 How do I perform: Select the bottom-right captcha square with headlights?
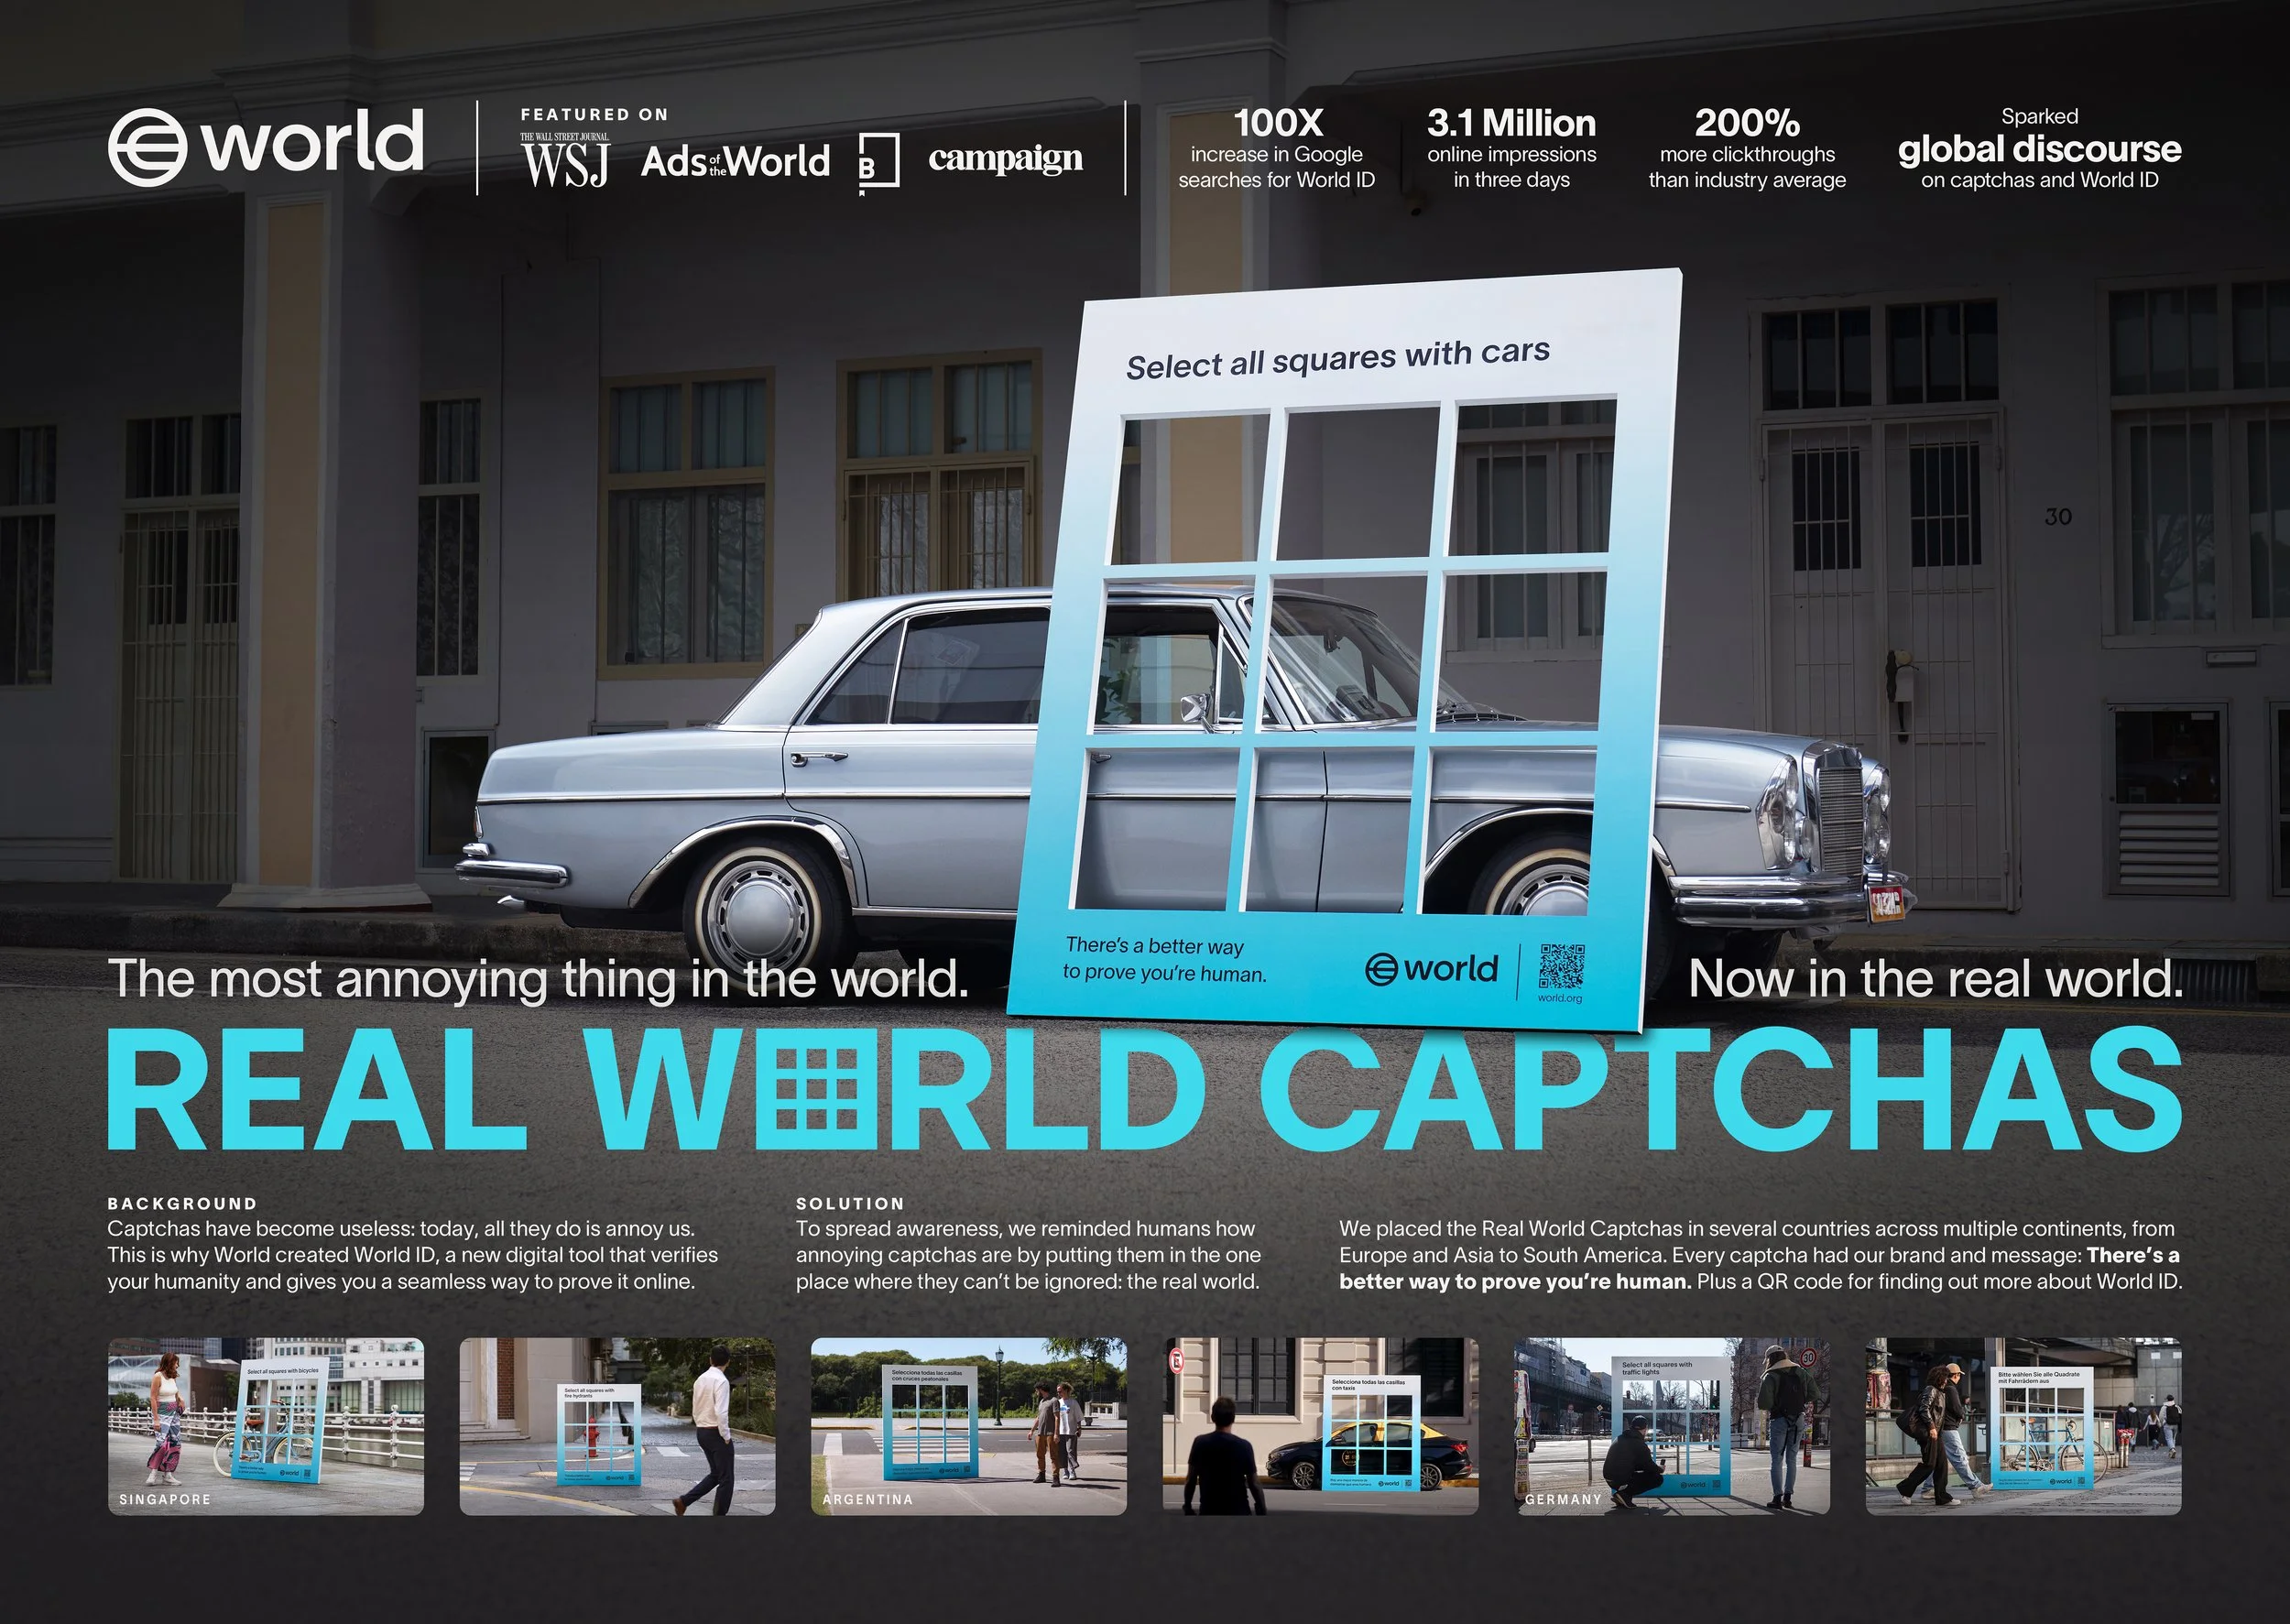(x=1510, y=830)
